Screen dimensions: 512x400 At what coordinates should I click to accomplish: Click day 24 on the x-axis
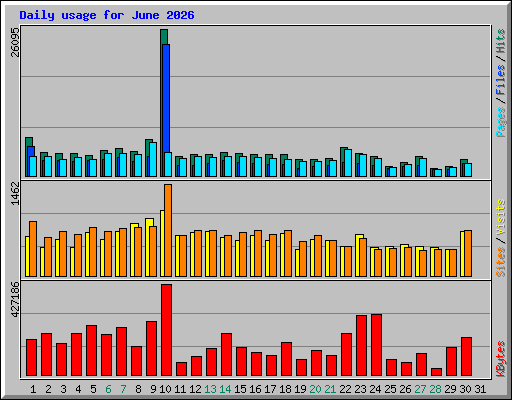375,389
